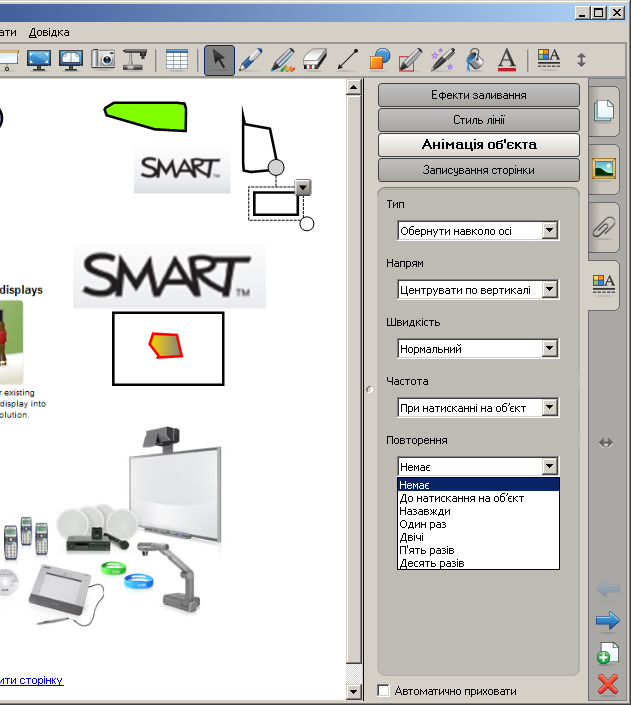Viewport: 631px width, 705px height.
Task: Choose Немає in repeat list
Action: [479, 485]
